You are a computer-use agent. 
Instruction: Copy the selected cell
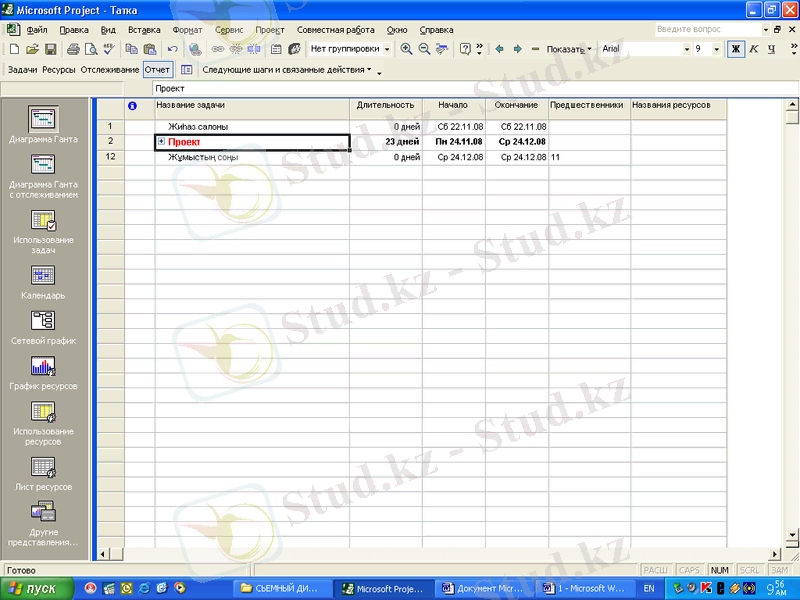pyautogui.click(x=131, y=49)
